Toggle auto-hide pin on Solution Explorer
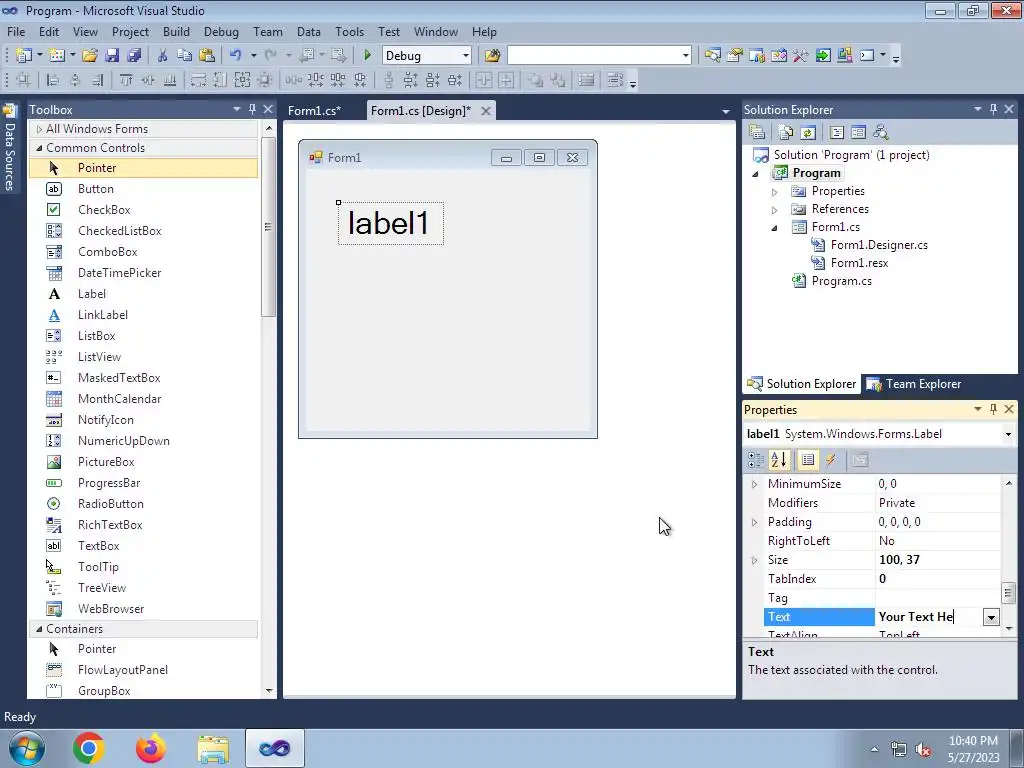Screen dimensions: 1024x768 pos(993,109)
